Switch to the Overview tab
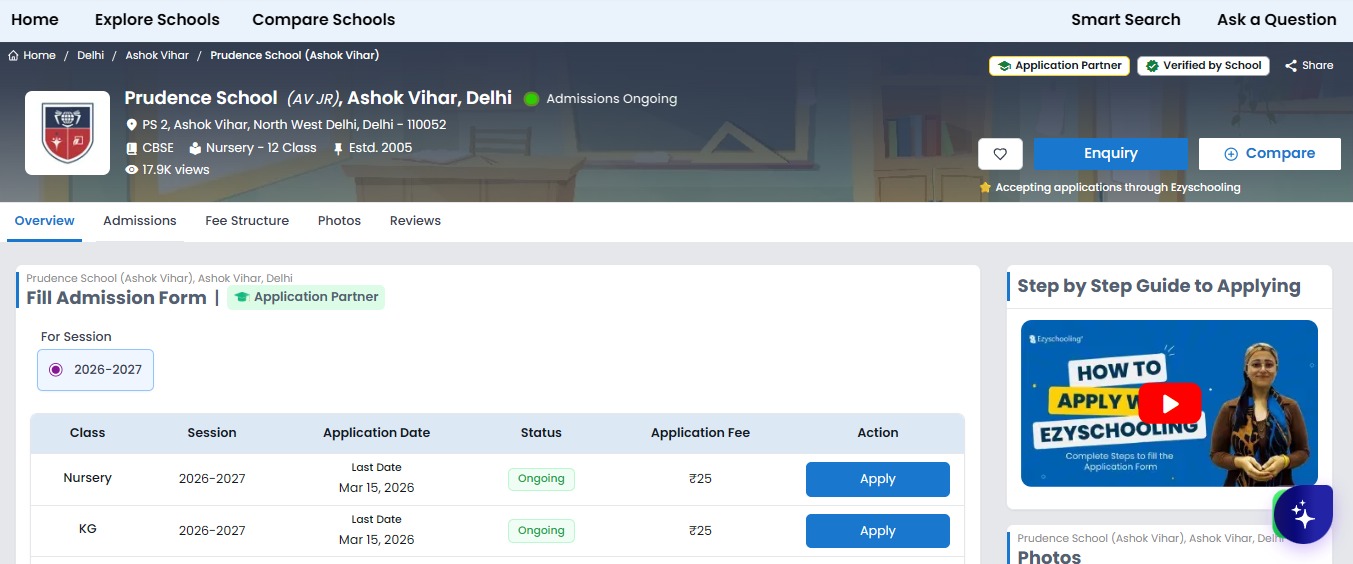 [x=44, y=221]
